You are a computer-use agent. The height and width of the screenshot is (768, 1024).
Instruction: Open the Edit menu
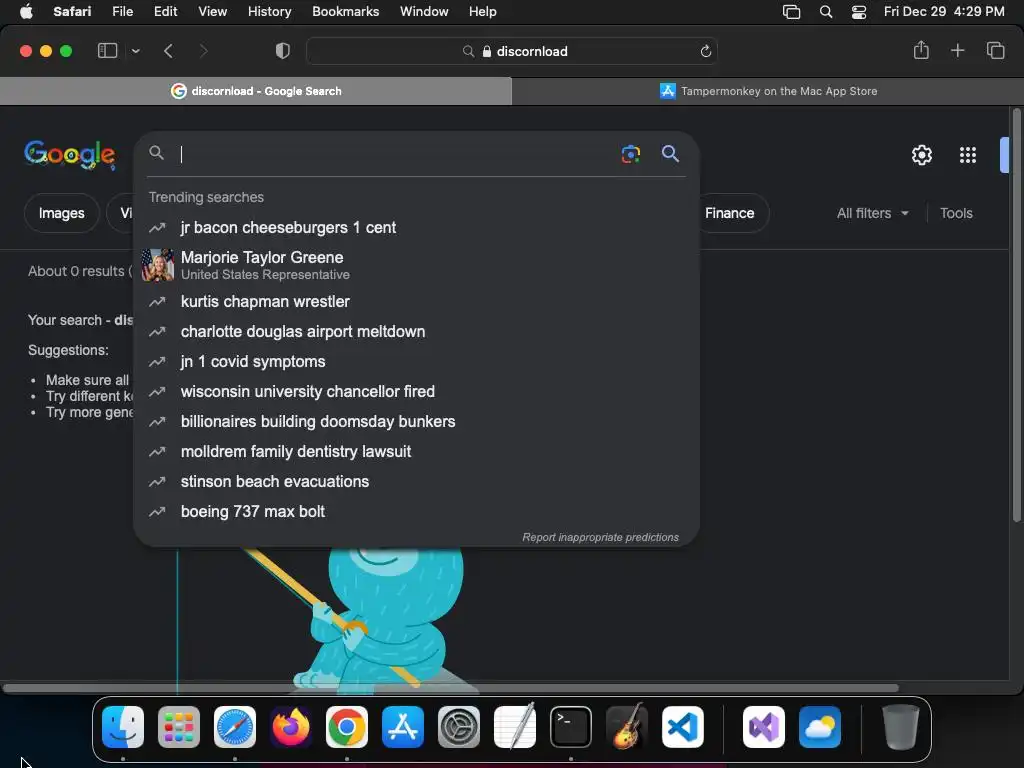[x=165, y=12]
